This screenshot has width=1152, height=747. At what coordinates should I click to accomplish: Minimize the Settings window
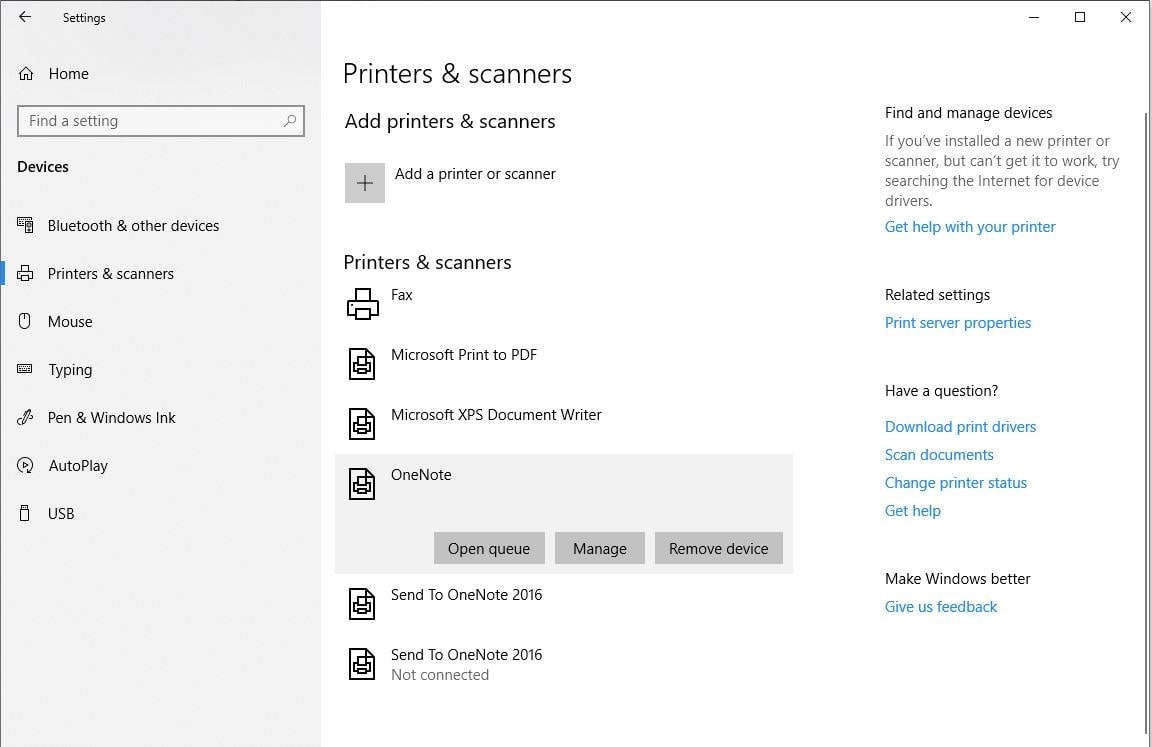tap(1034, 17)
